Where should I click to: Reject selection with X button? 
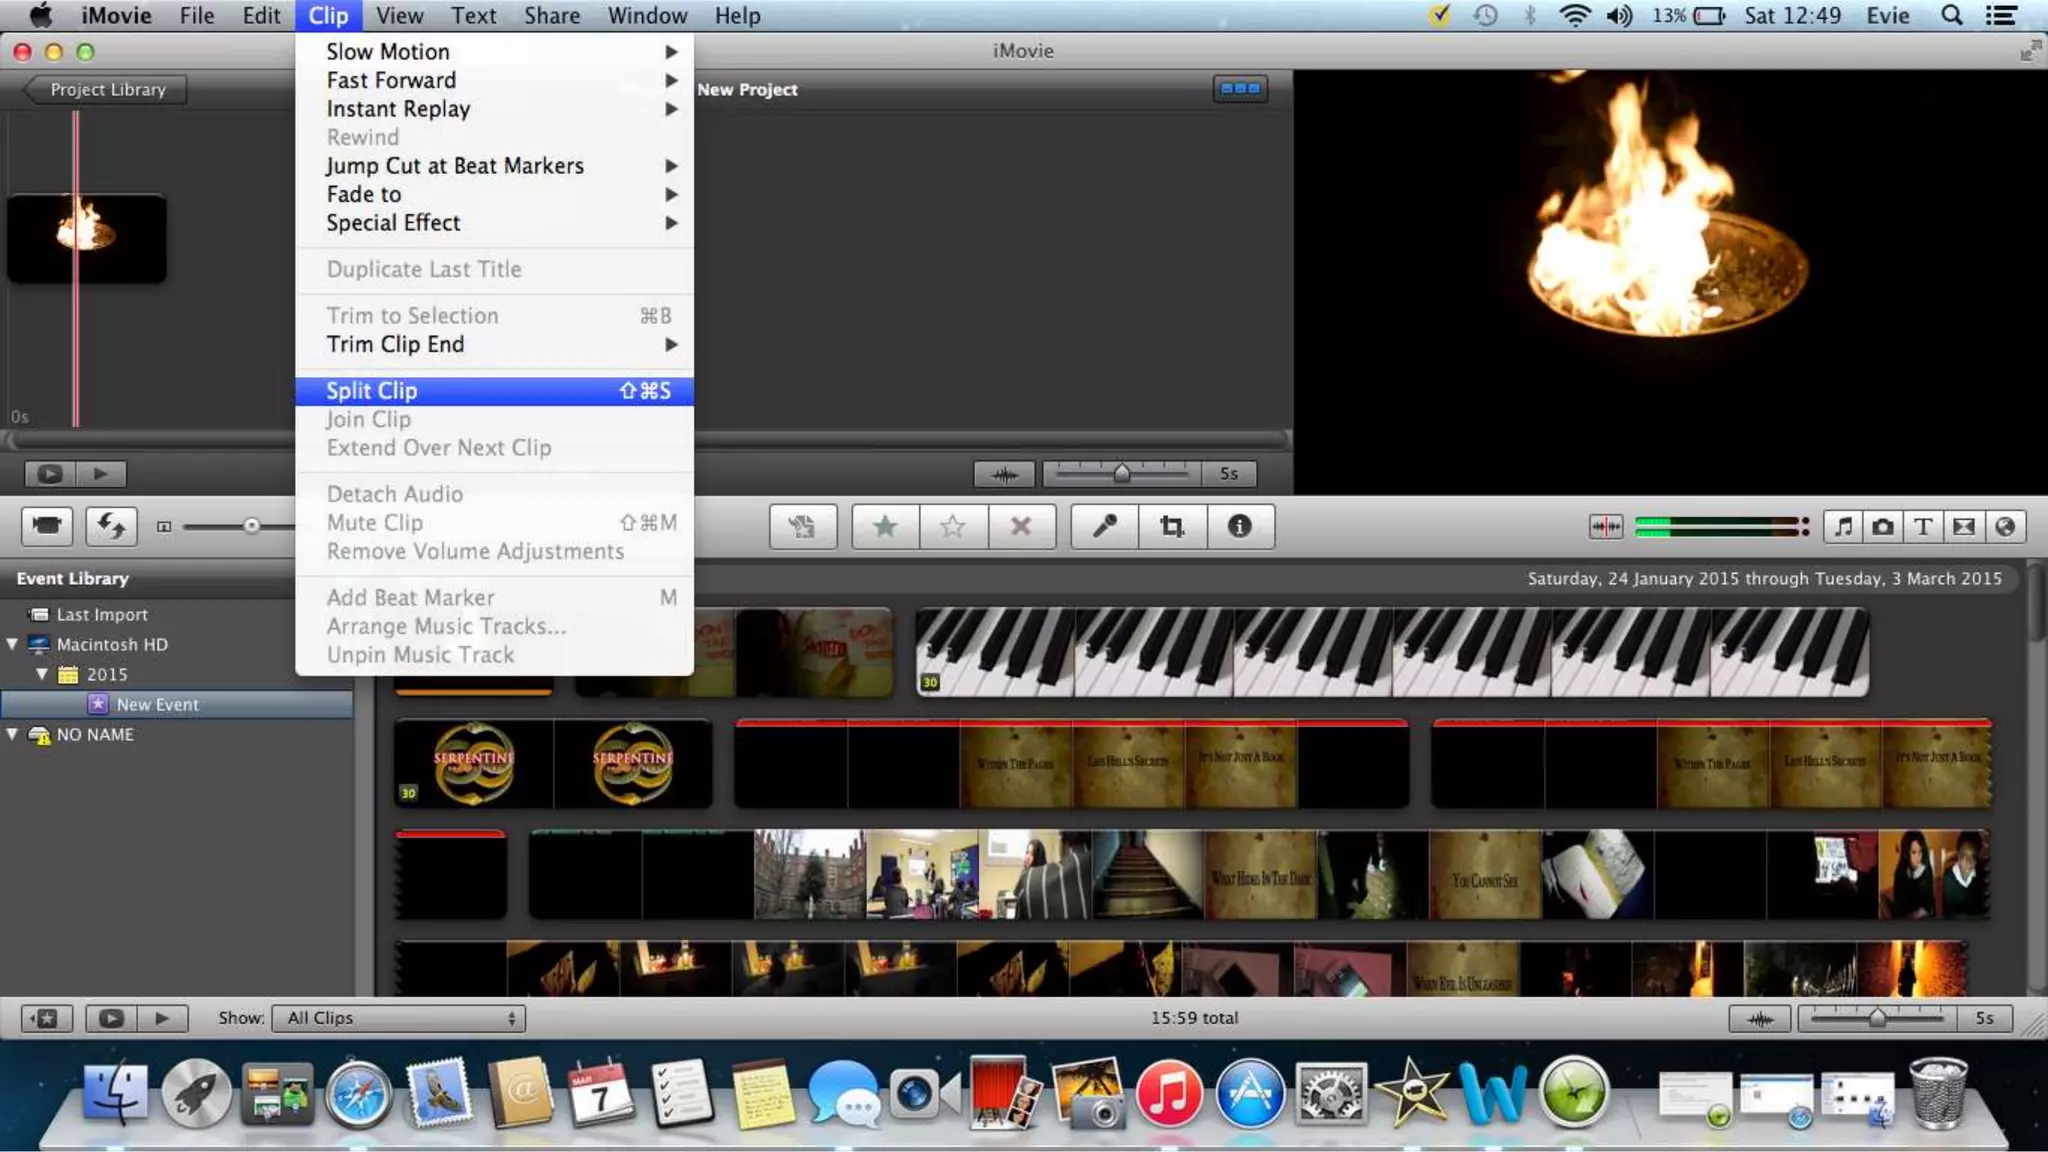tap(1021, 526)
